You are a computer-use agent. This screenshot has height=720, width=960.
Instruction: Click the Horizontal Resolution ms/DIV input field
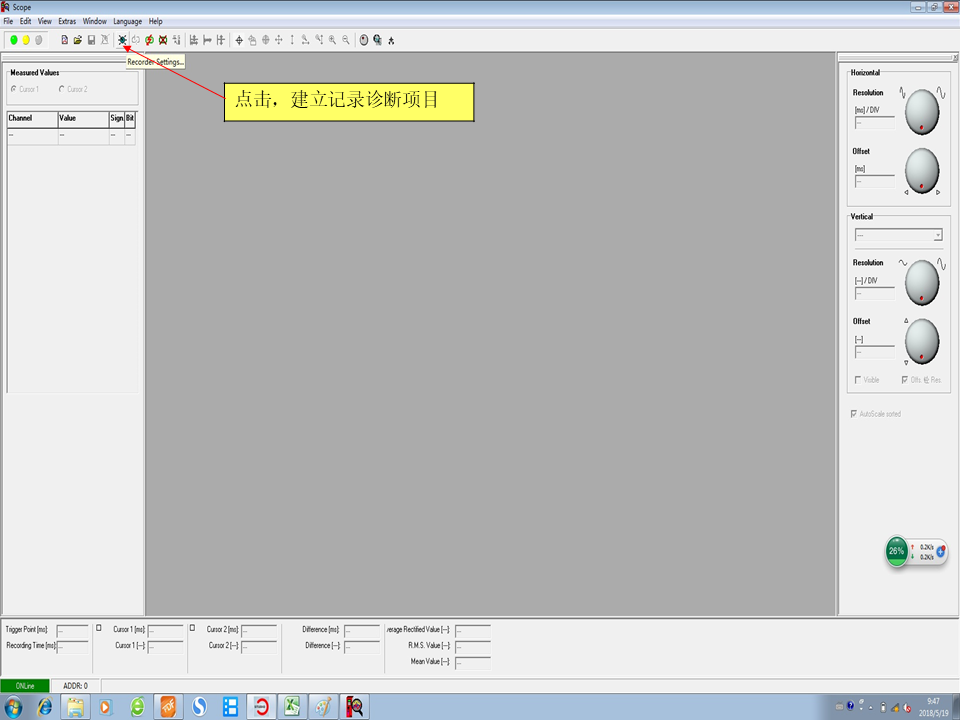873,122
